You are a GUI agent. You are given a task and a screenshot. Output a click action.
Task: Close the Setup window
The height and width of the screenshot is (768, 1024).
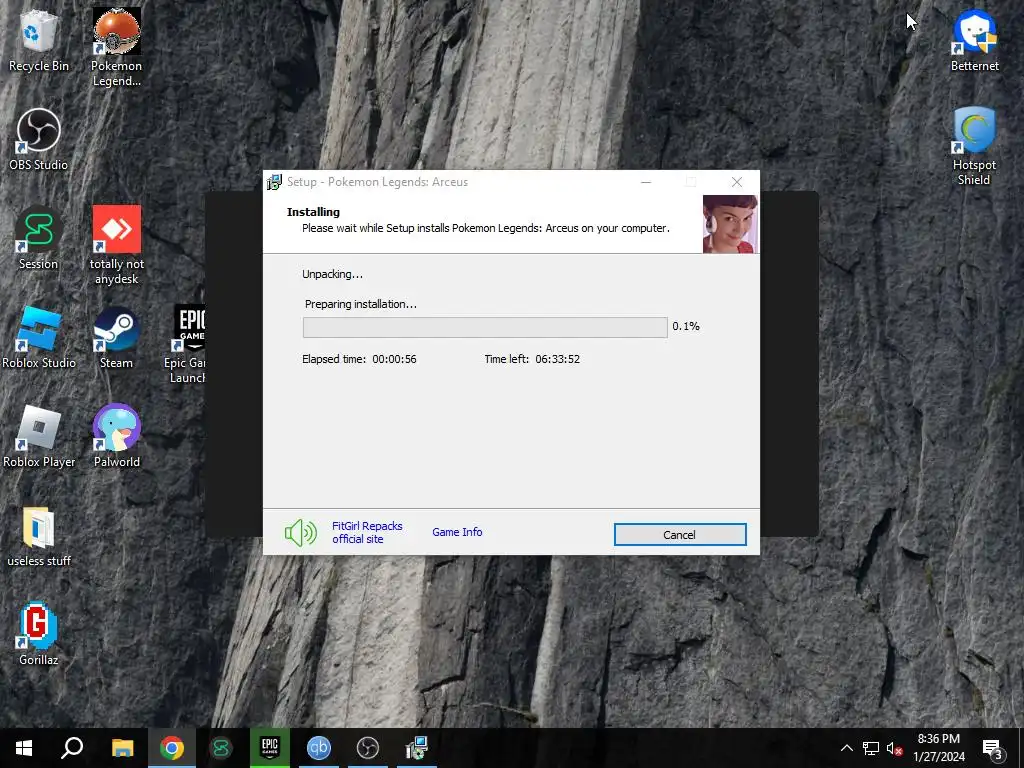click(x=737, y=182)
